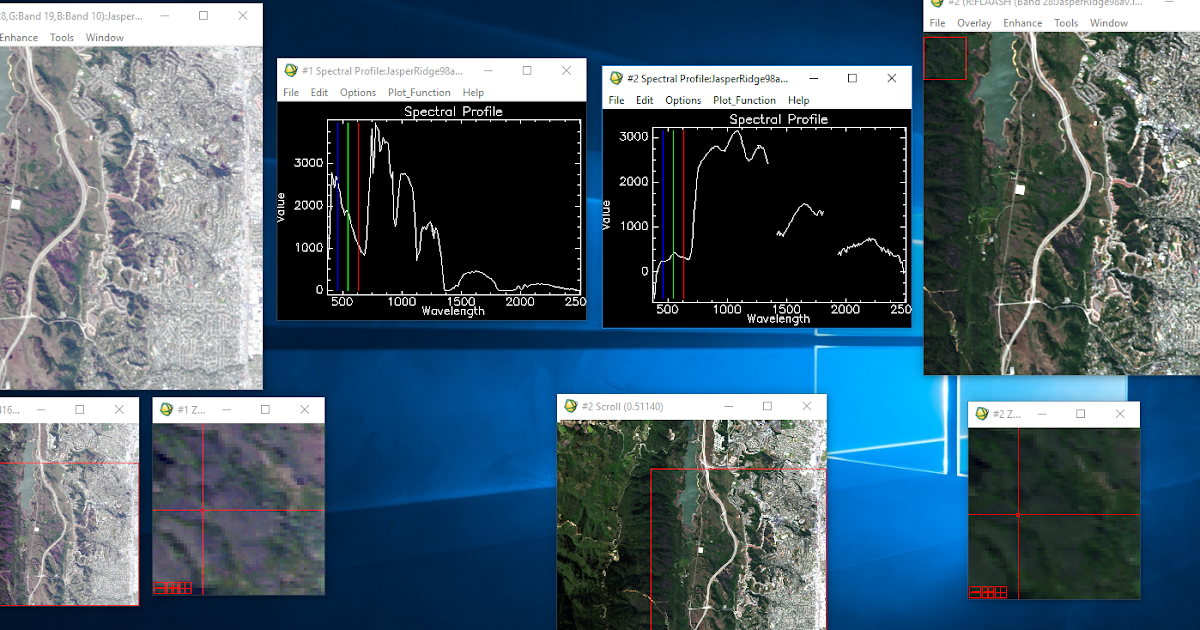Open the Options menu on #2 Spectral Profile

click(x=682, y=100)
